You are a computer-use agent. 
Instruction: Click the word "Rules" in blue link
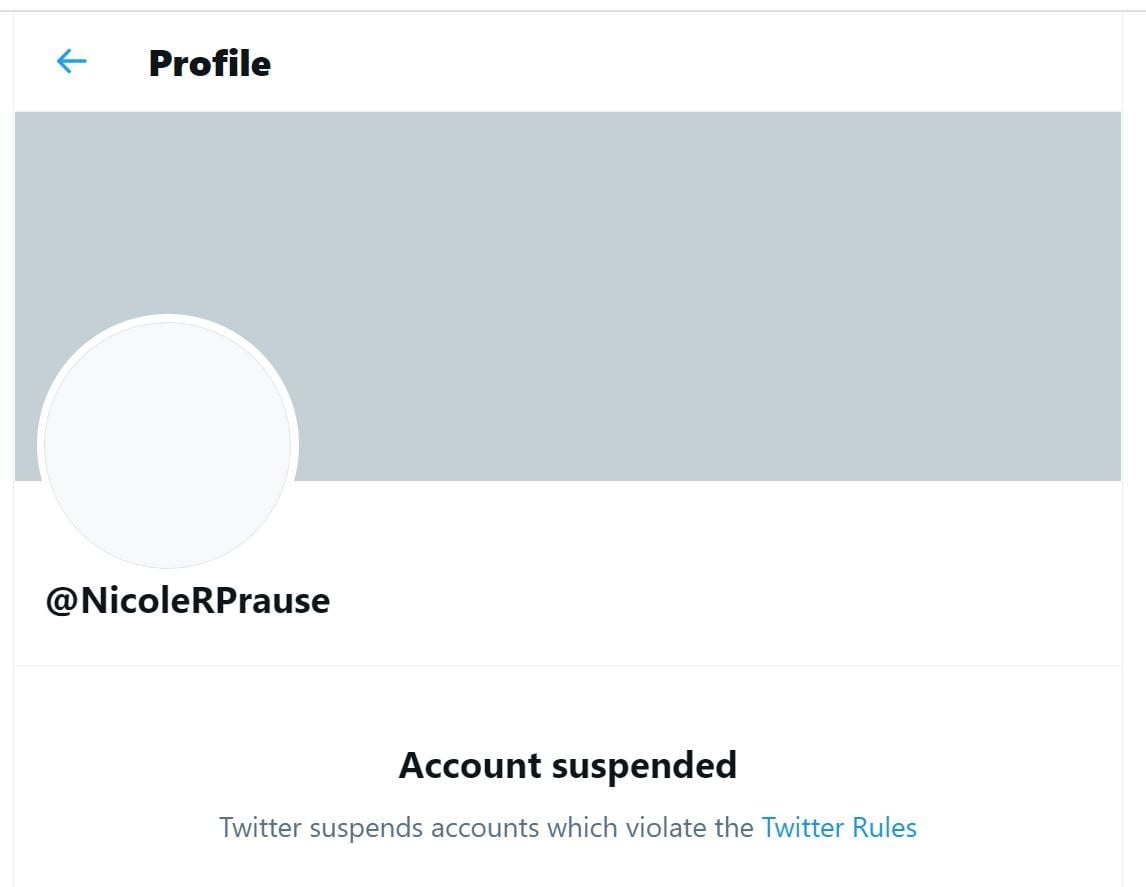click(x=884, y=828)
